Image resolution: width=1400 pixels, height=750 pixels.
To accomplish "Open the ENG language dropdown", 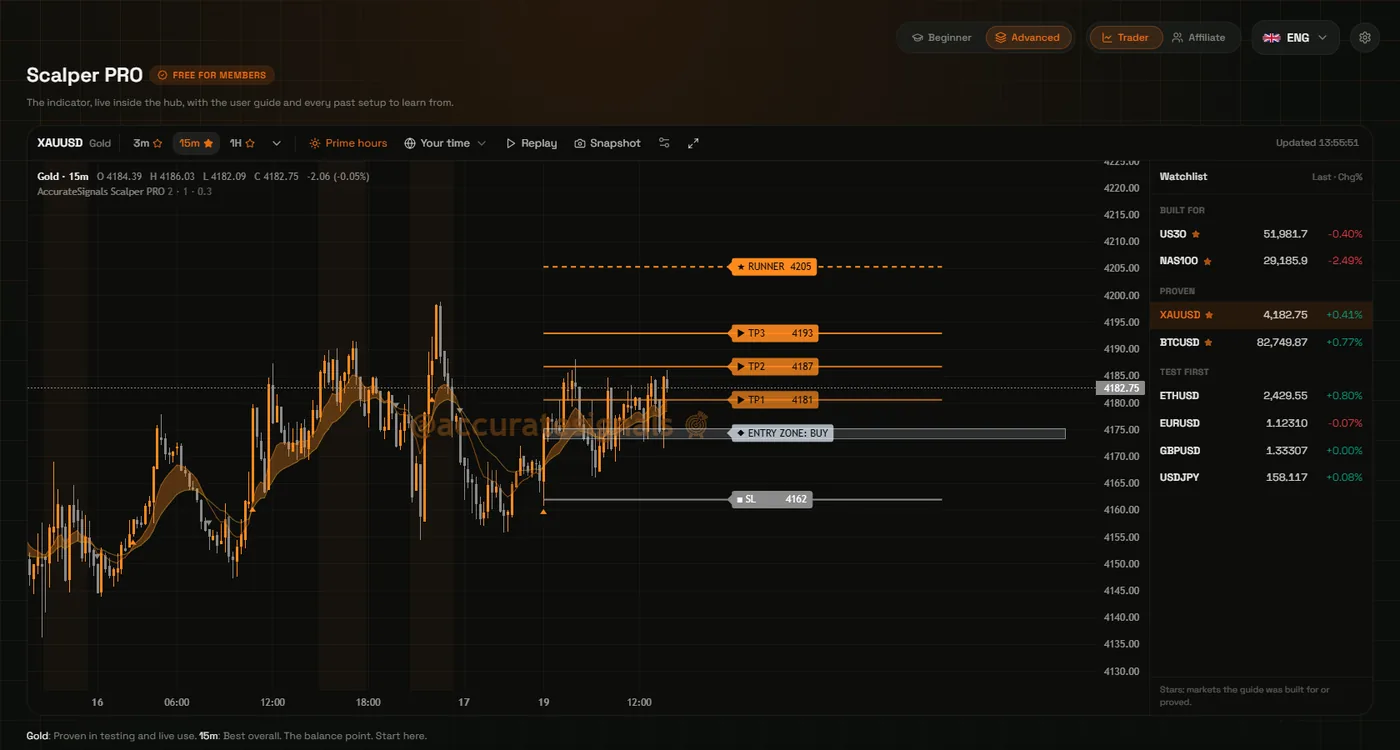I will coord(1295,37).
